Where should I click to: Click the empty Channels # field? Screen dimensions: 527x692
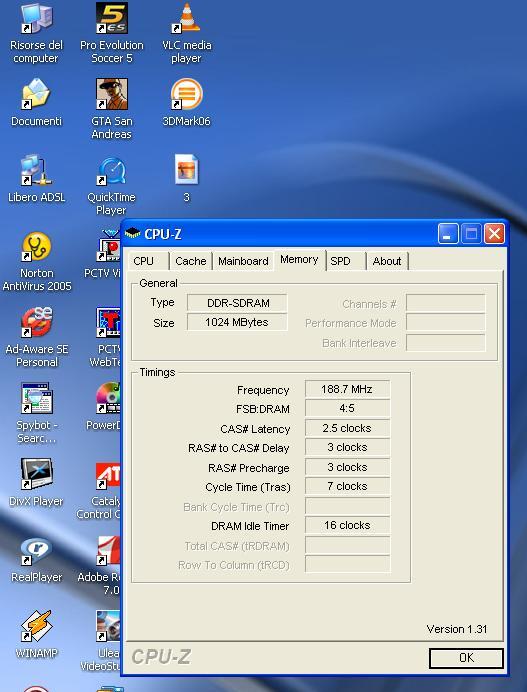(x=446, y=304)
